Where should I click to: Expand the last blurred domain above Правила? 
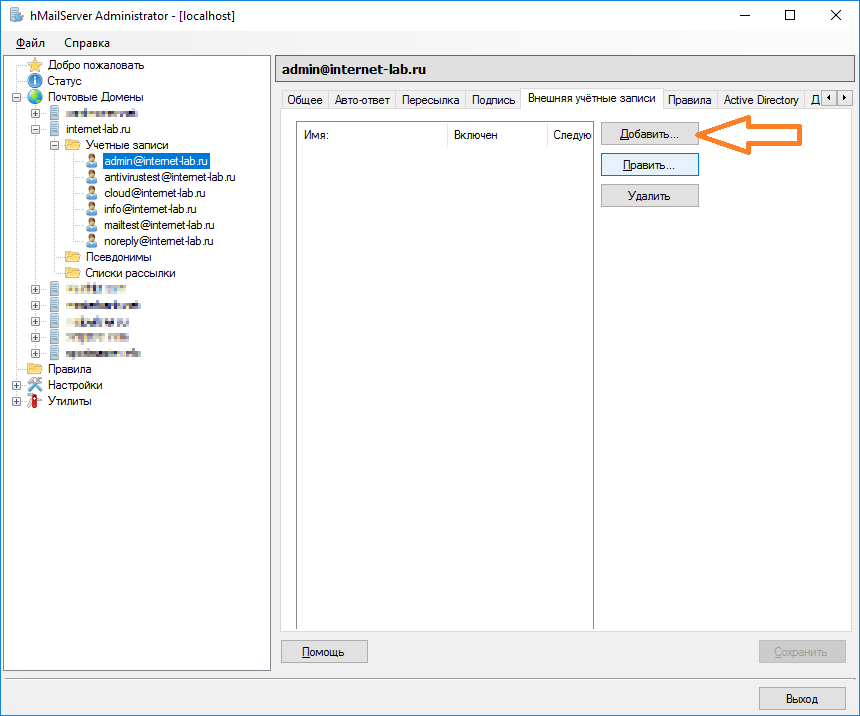[x=36, y=353]
